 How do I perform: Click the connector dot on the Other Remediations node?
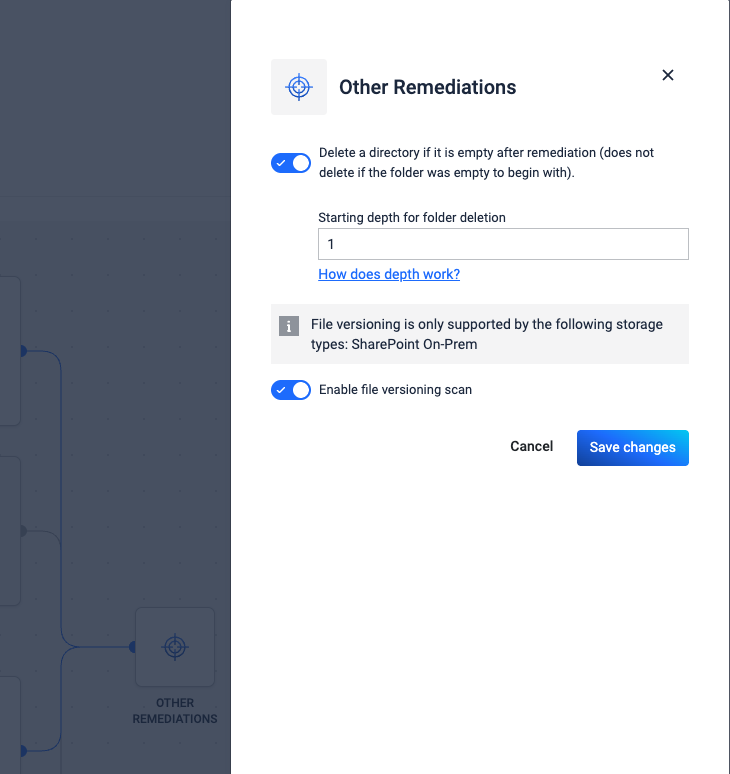133,647
